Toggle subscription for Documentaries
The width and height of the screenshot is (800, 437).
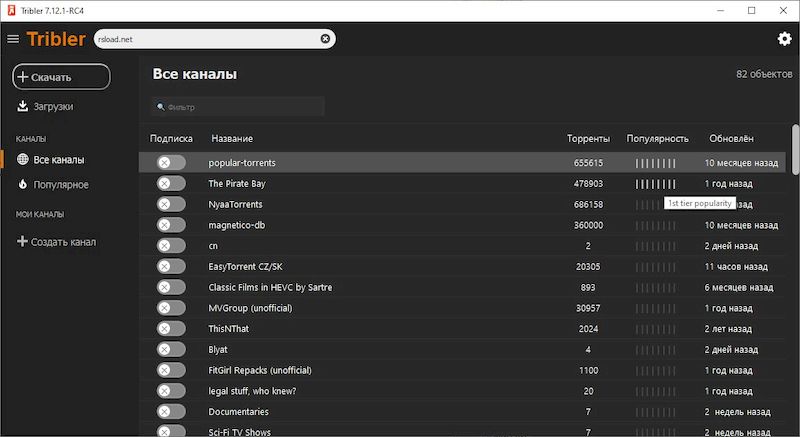tap(171, 412)
